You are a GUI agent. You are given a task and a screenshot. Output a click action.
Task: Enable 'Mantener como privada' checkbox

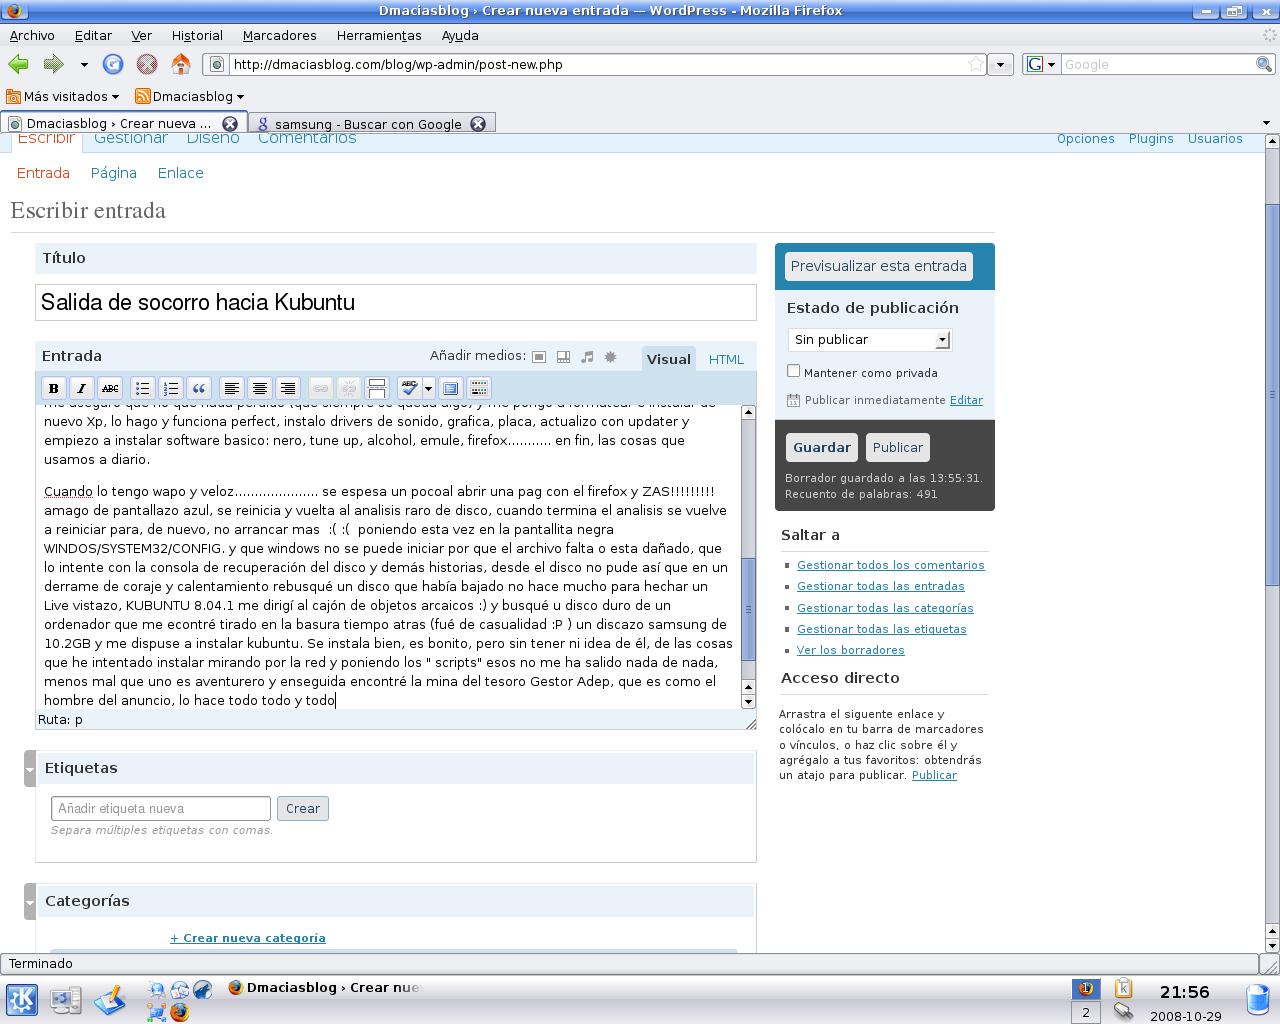pos(794,371)
